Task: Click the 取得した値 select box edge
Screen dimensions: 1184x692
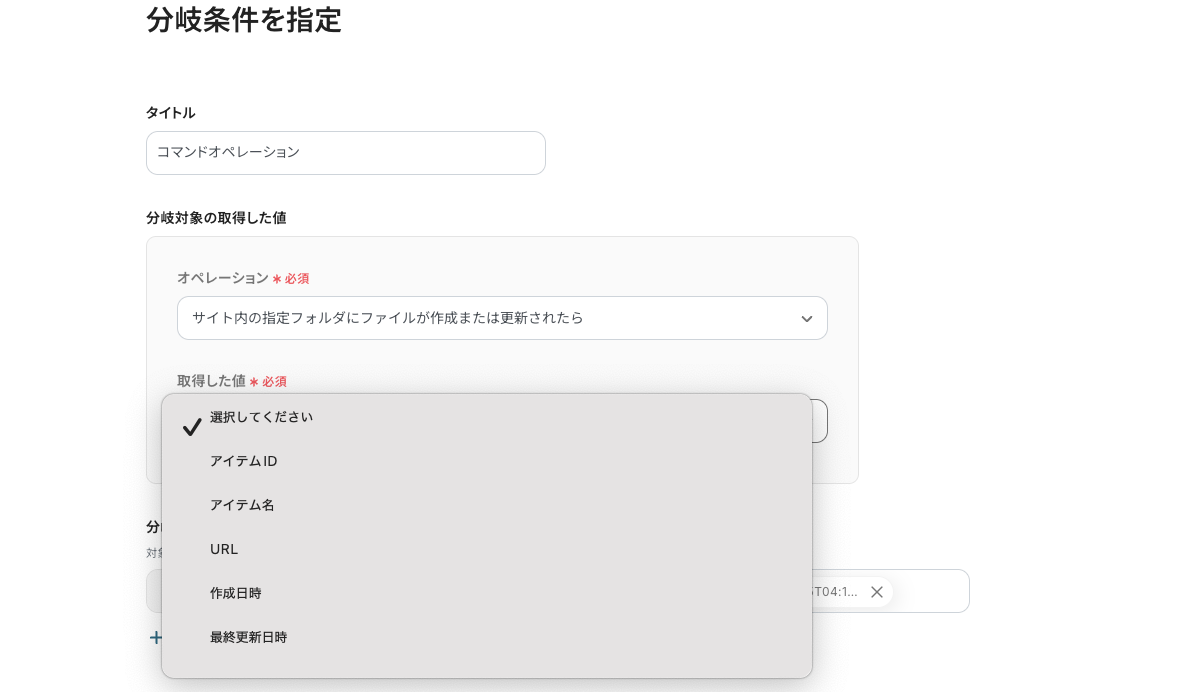Action: 820,421
